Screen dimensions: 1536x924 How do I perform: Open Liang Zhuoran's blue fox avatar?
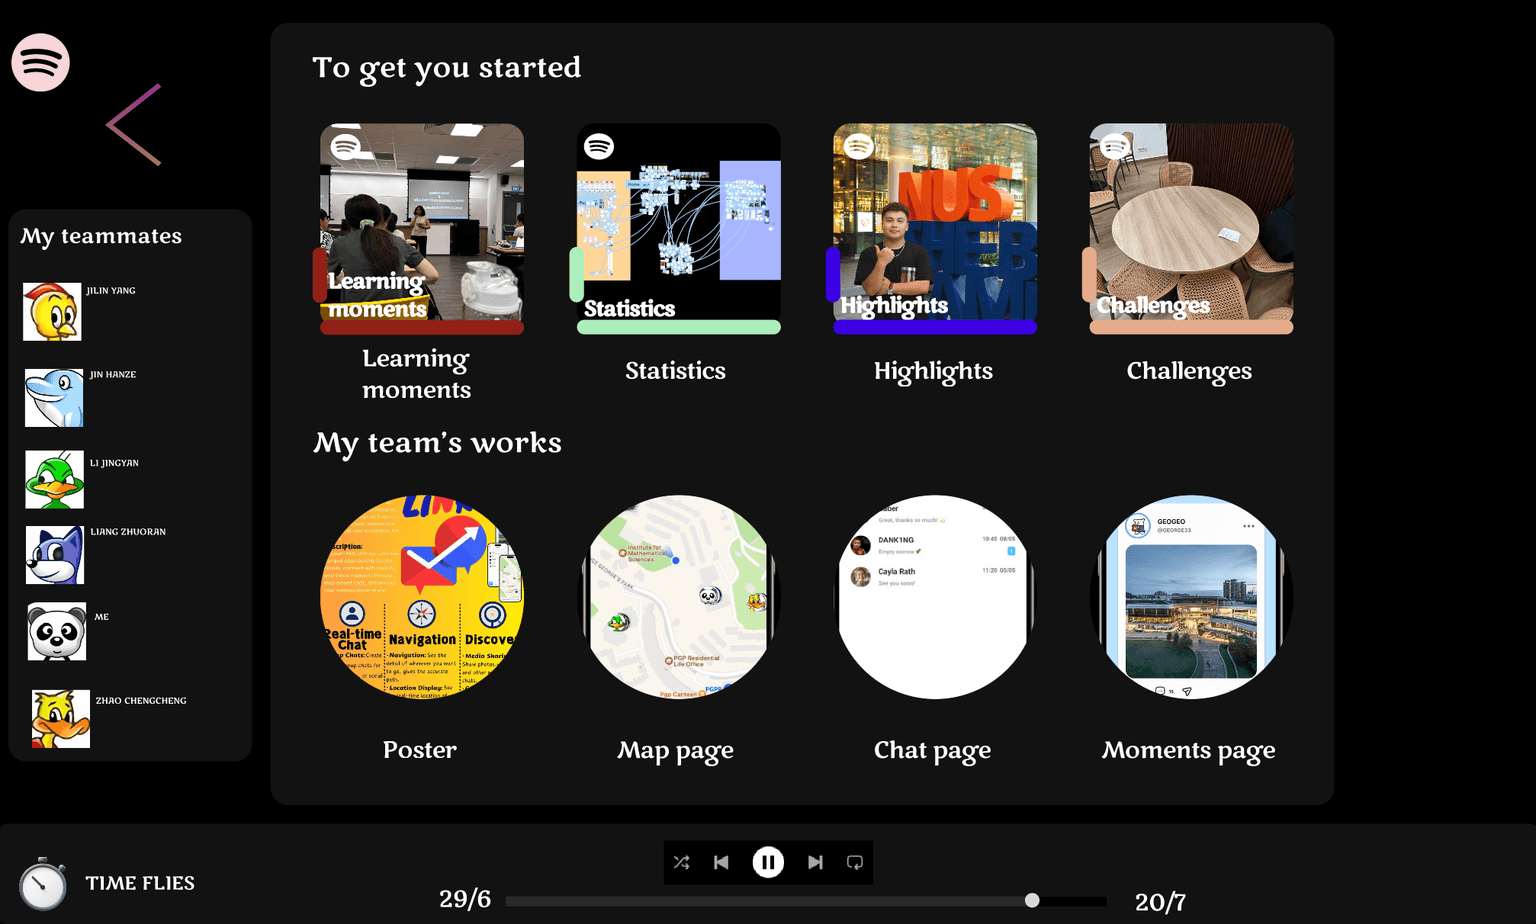coord(55,555)
